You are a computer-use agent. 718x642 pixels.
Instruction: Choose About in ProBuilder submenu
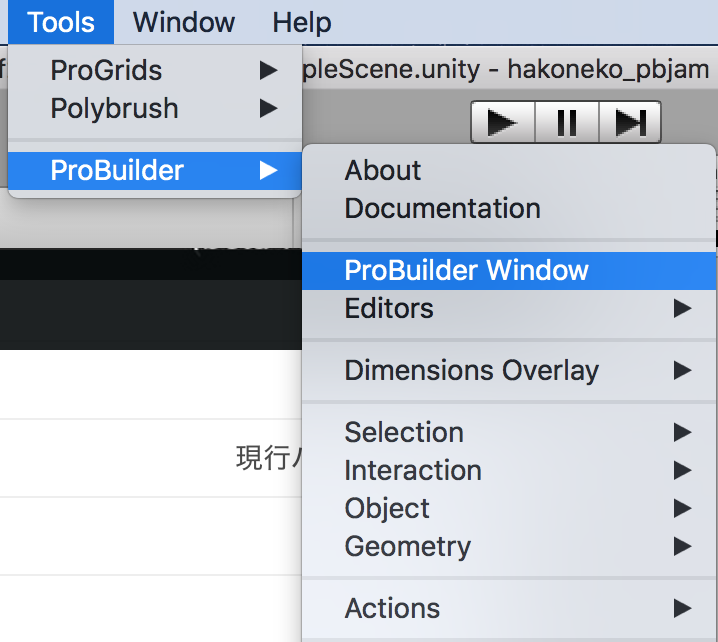(x=509, y=170)
